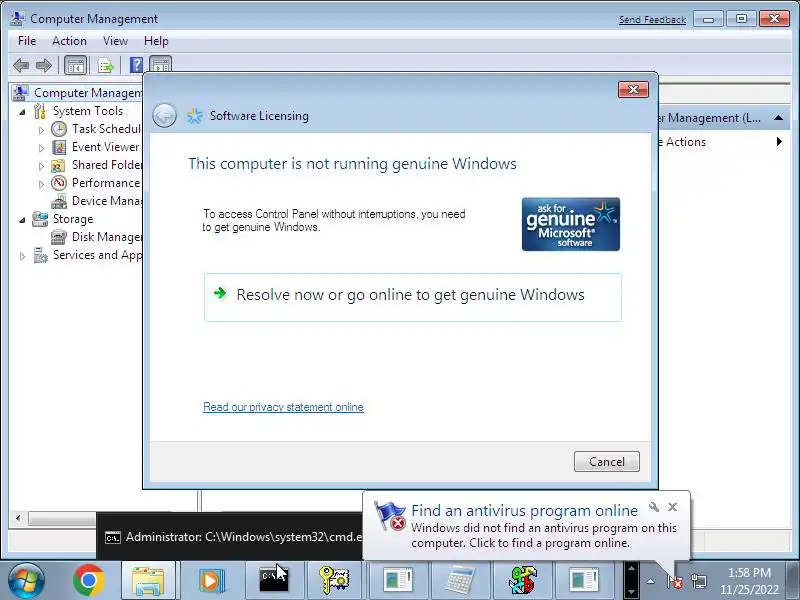
Task: Open the Action menu
Action: (x=69, y=41)
